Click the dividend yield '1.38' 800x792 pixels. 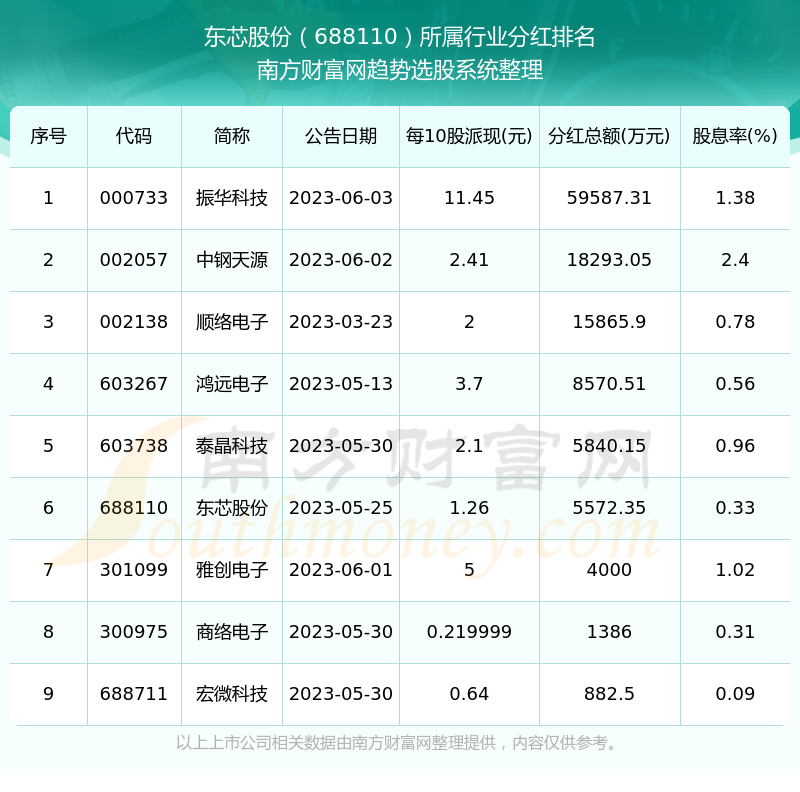(735, 198)
